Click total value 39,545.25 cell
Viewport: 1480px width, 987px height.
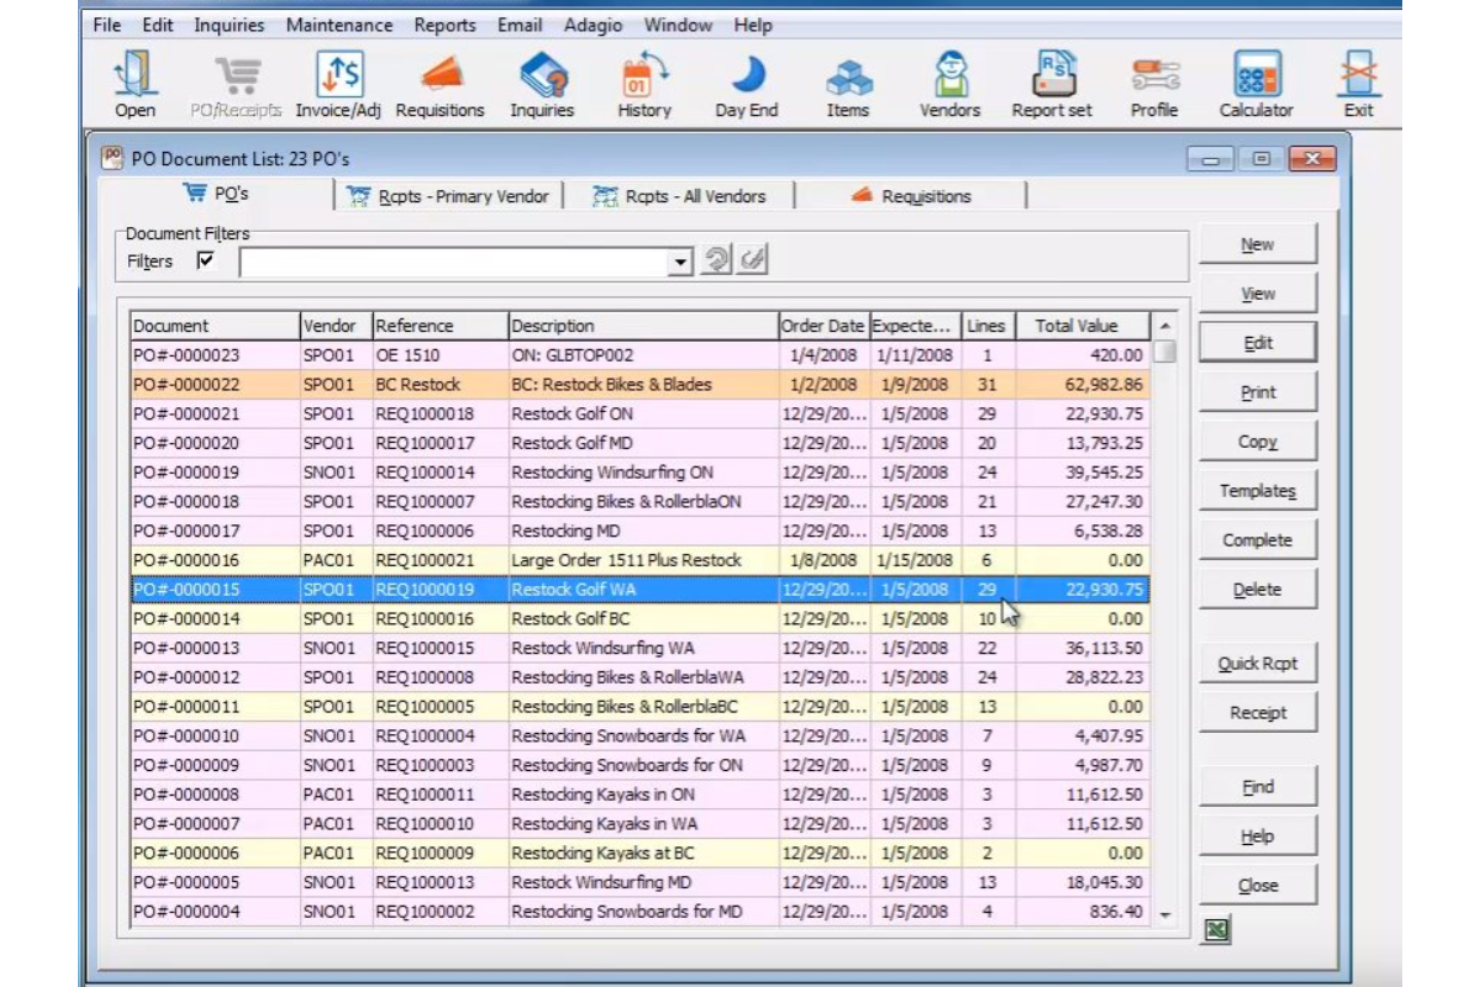[1083, 472]
